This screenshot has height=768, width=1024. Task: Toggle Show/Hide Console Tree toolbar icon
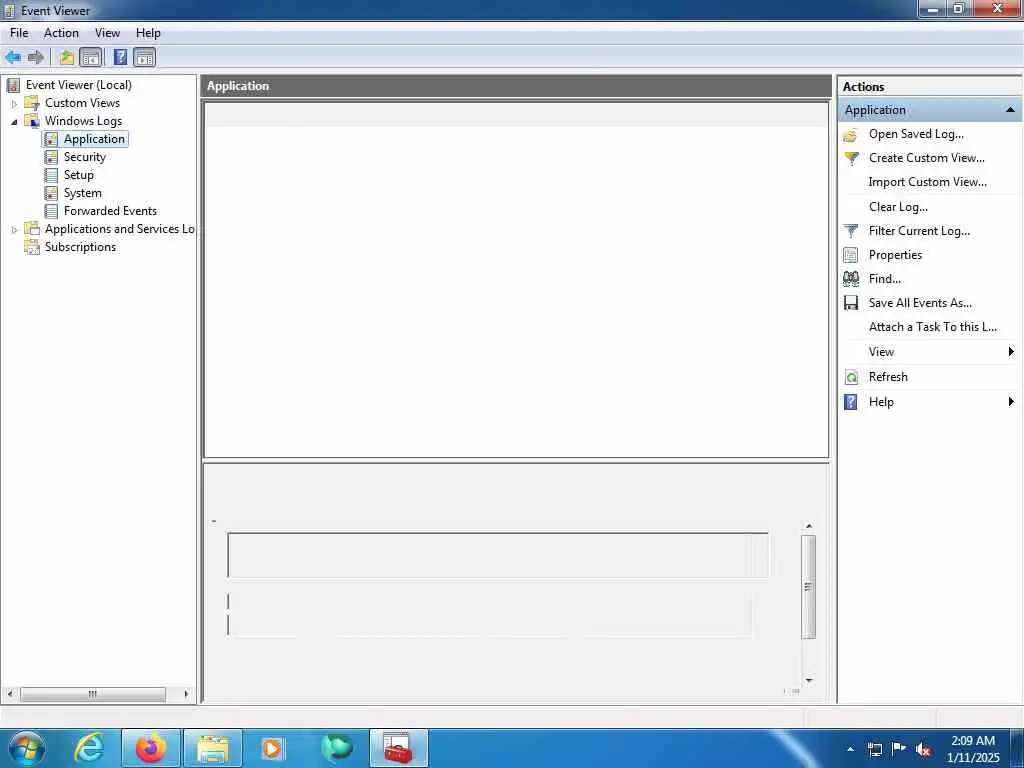91,57
